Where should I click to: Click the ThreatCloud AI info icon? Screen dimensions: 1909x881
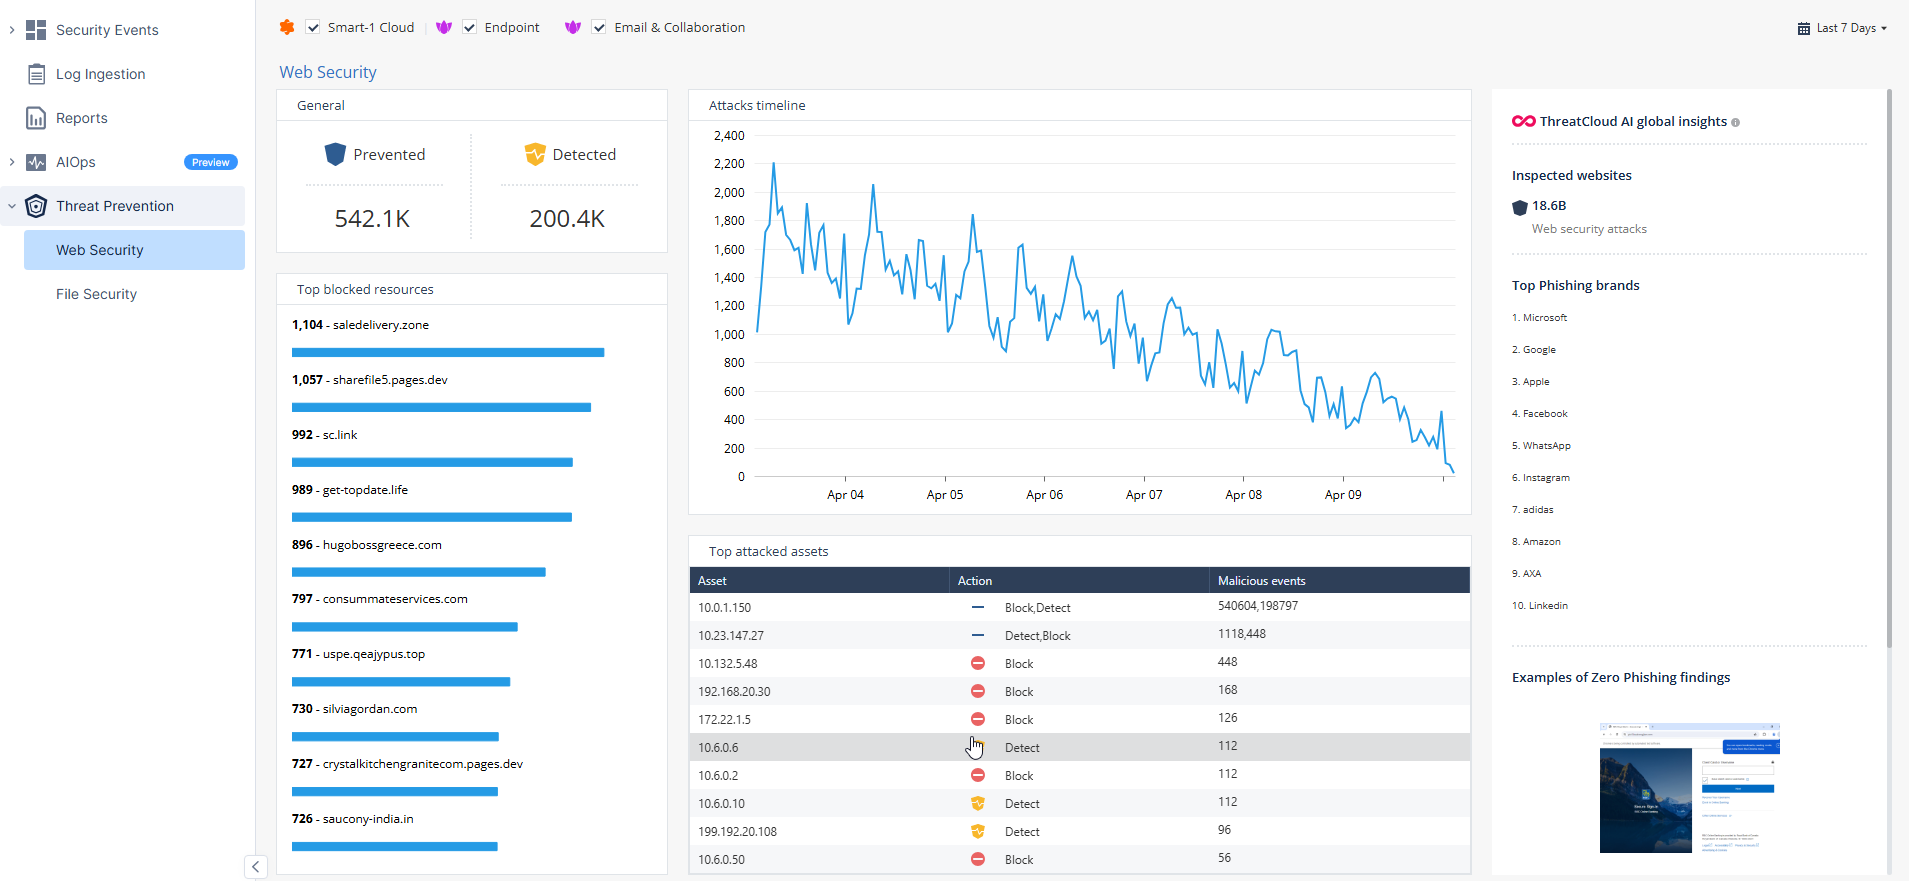[1735, 122]
